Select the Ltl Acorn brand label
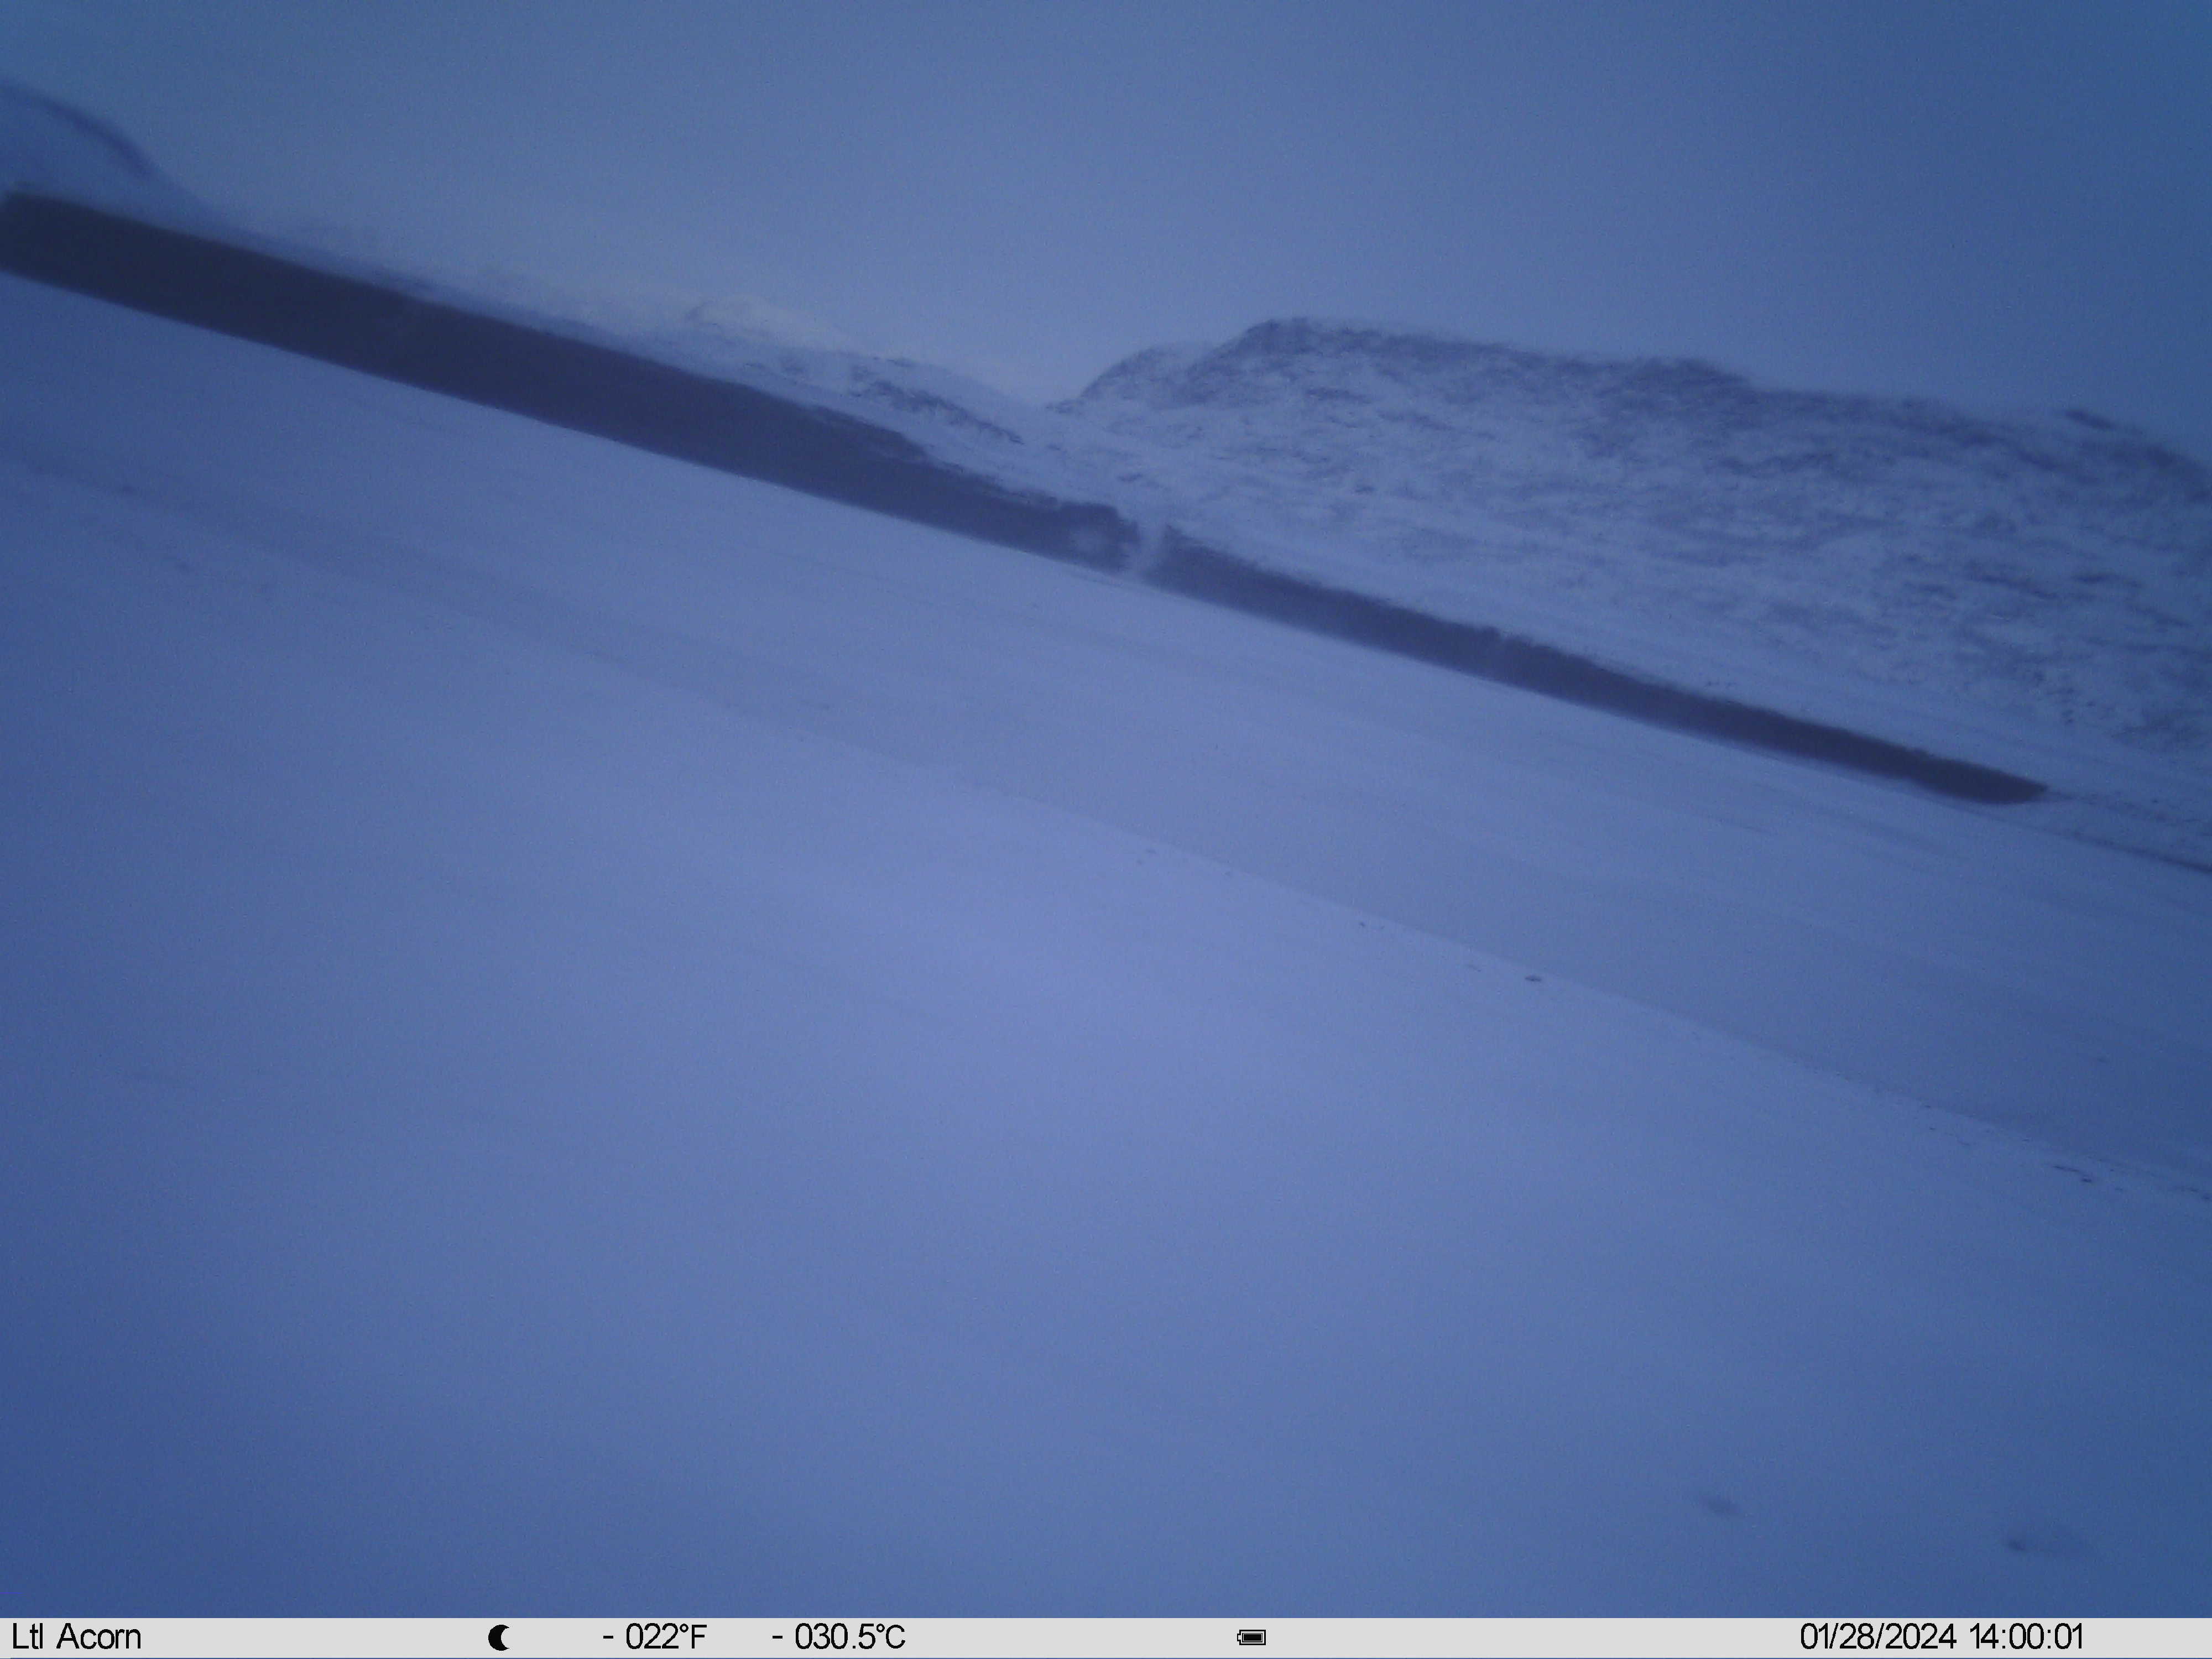The width and height of the screenshot is (2212, 1659). [76, 1637]
